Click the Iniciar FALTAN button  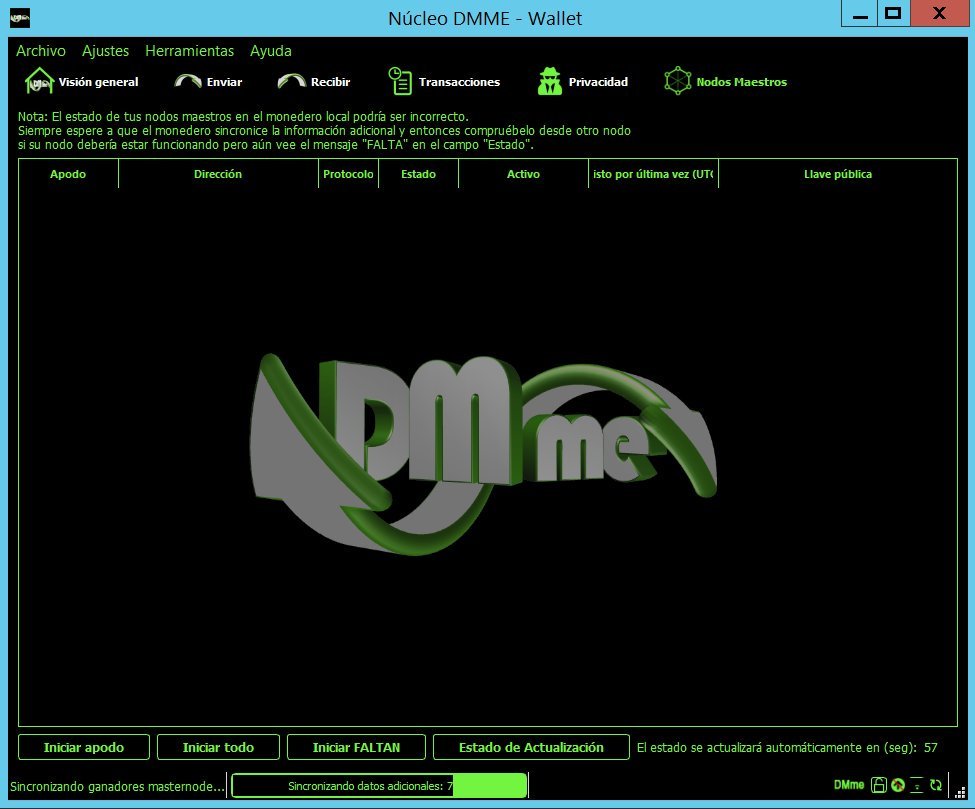click(x=356, y=747)
